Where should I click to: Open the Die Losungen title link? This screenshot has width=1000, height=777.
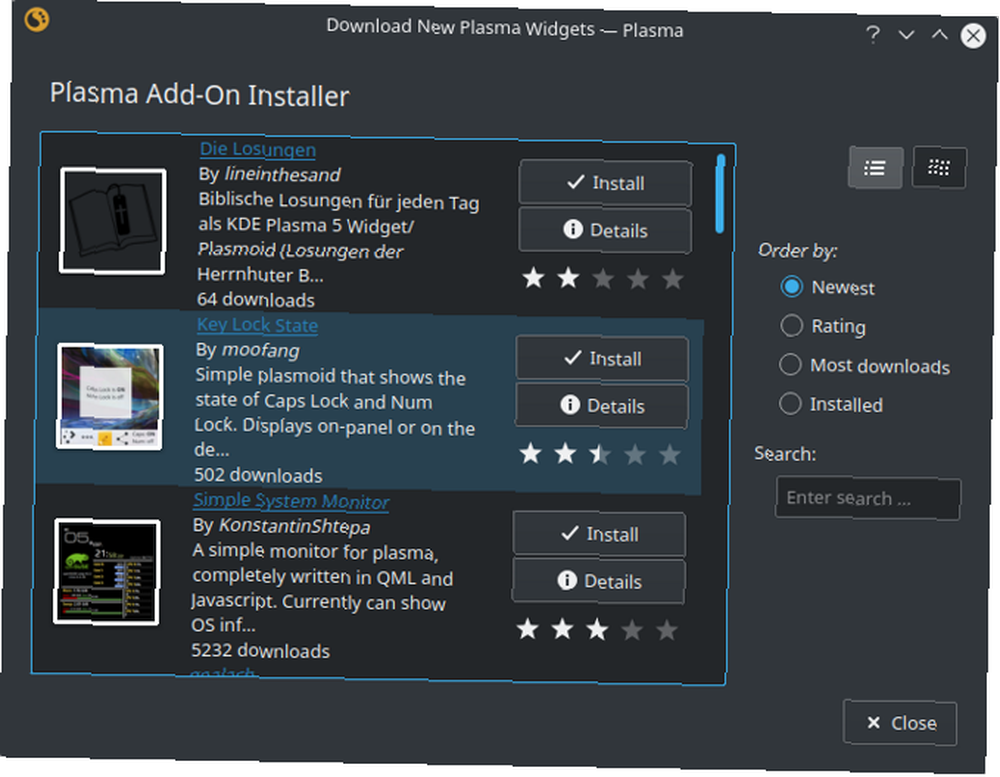pos(258,149)
